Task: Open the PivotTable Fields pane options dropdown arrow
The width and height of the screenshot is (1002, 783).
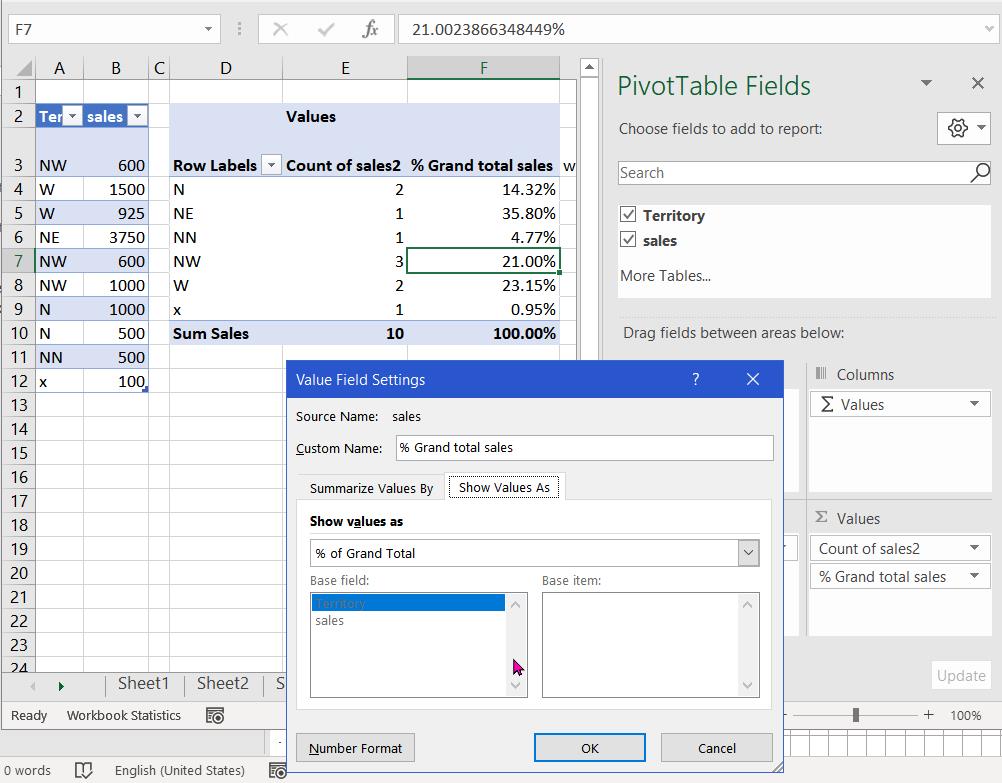Action: pyautogui.click(x=926, y=83)
